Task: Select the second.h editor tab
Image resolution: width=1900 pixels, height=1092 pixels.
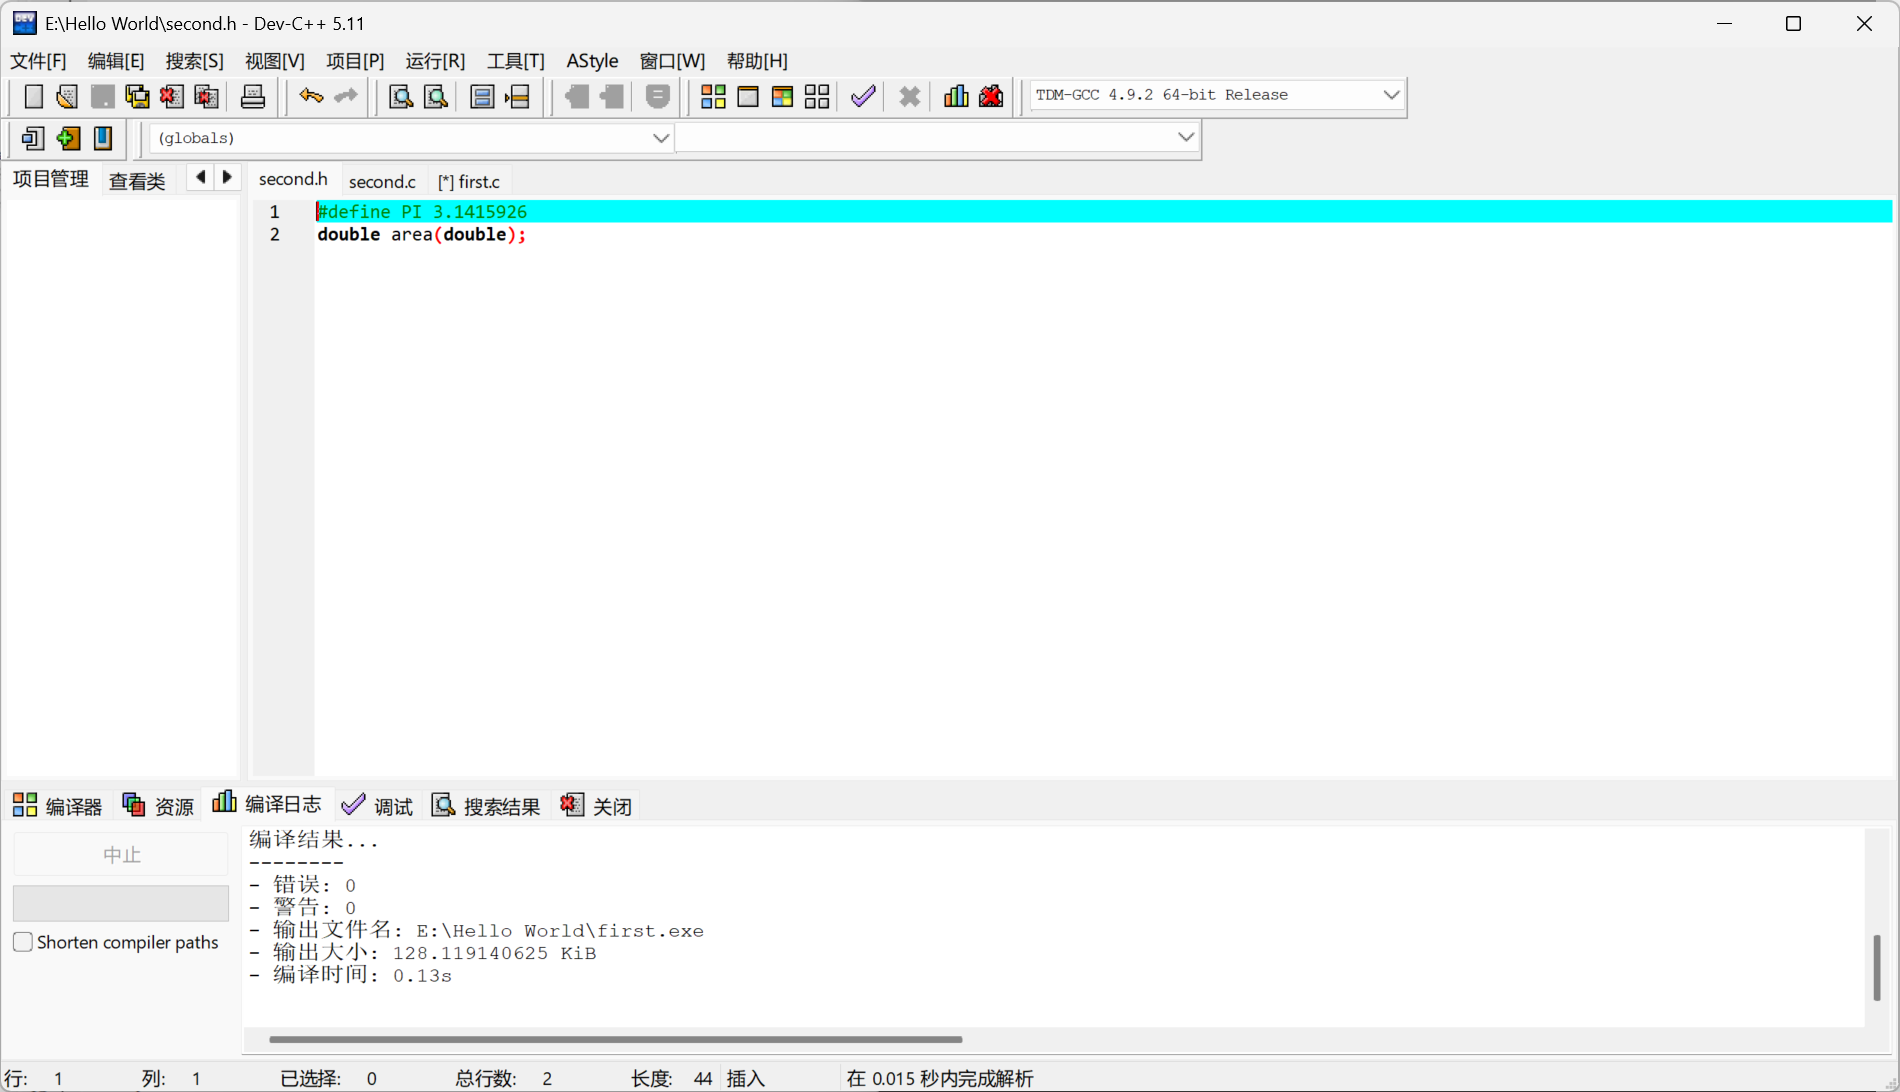Action: (x=293, y=179)
